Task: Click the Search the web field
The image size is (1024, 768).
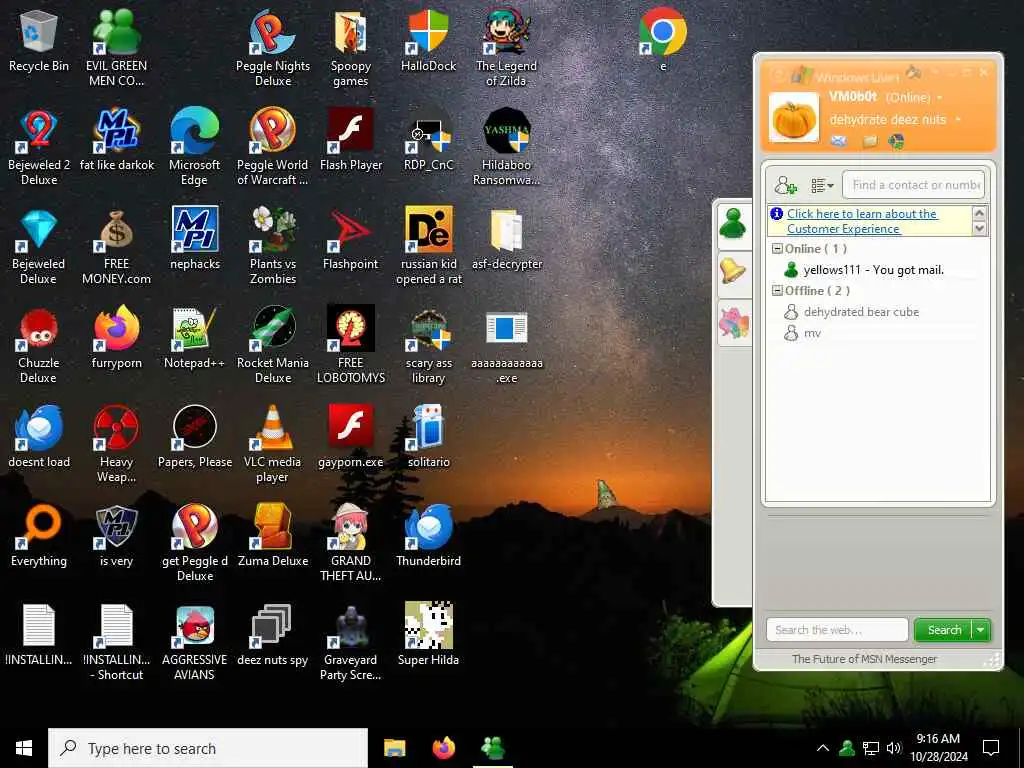Action: [837, 630]
